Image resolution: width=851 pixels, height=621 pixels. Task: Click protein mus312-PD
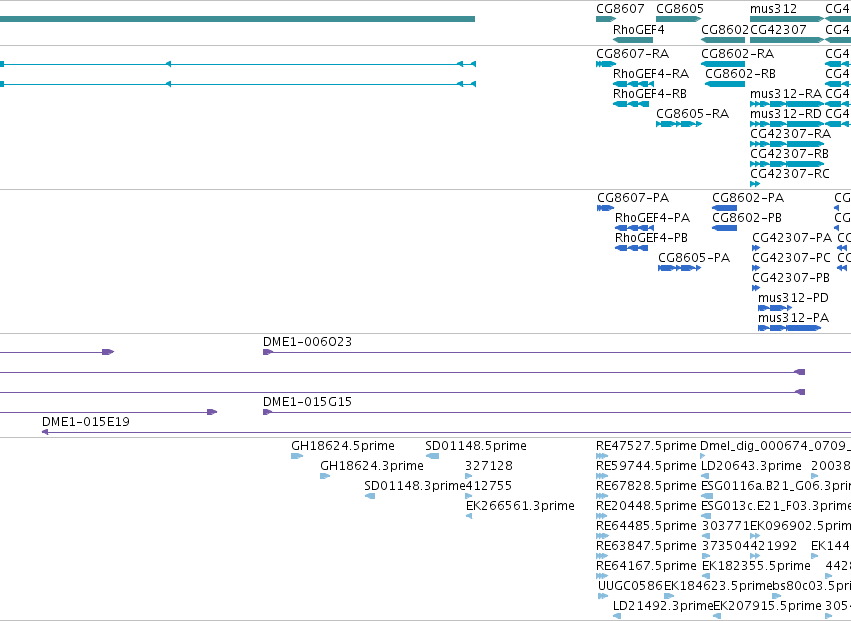[793, 298]
